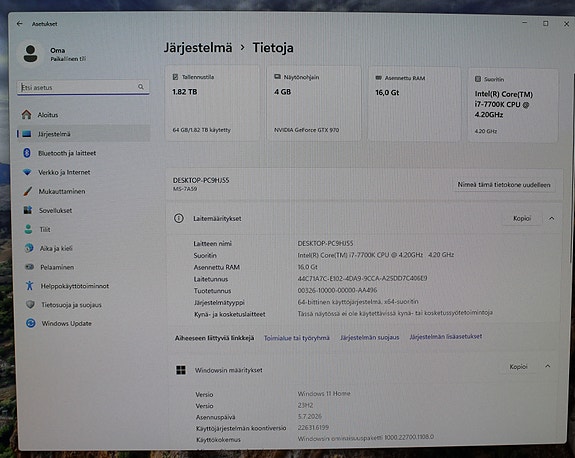The width and height of the screenshot is (575, 458).
Task: Click the Suoritin processor icon
Action: 478,79
